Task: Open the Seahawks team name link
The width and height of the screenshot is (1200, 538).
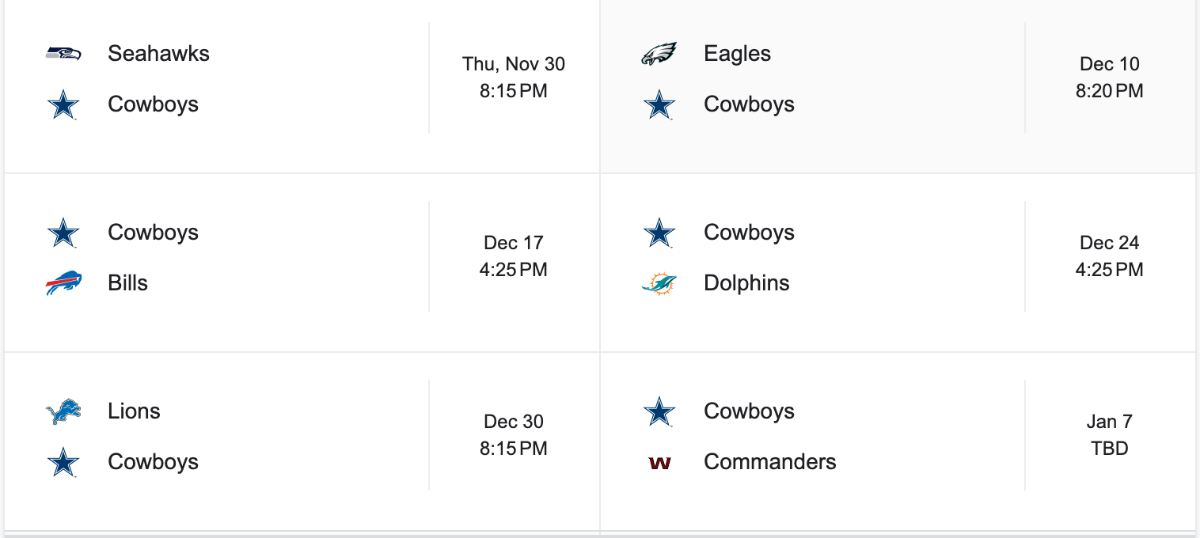Action: pyautogui.click(x=158, y=53)
